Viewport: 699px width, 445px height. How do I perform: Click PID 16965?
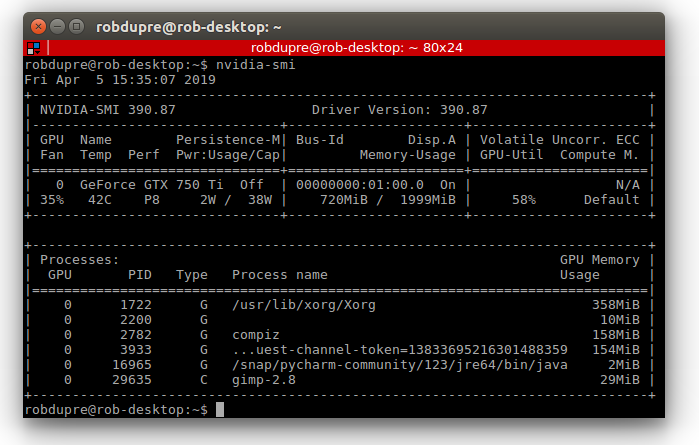132,365
